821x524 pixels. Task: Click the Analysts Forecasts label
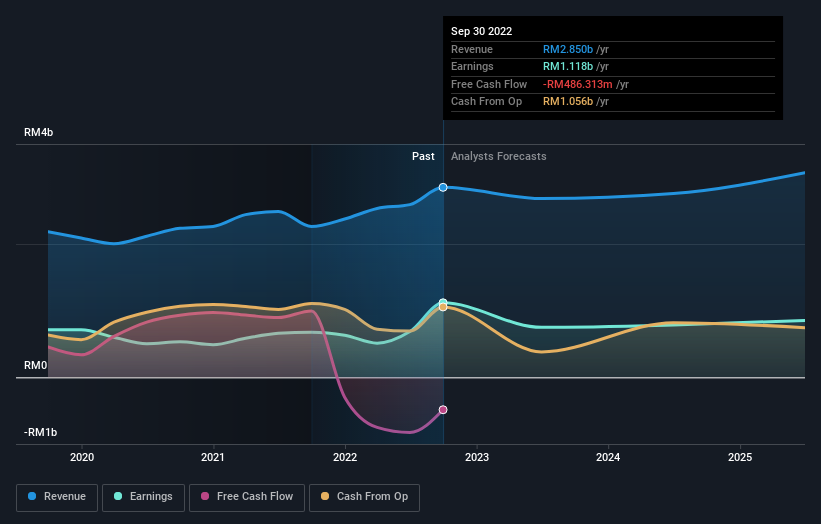click(x=498, y=157)
